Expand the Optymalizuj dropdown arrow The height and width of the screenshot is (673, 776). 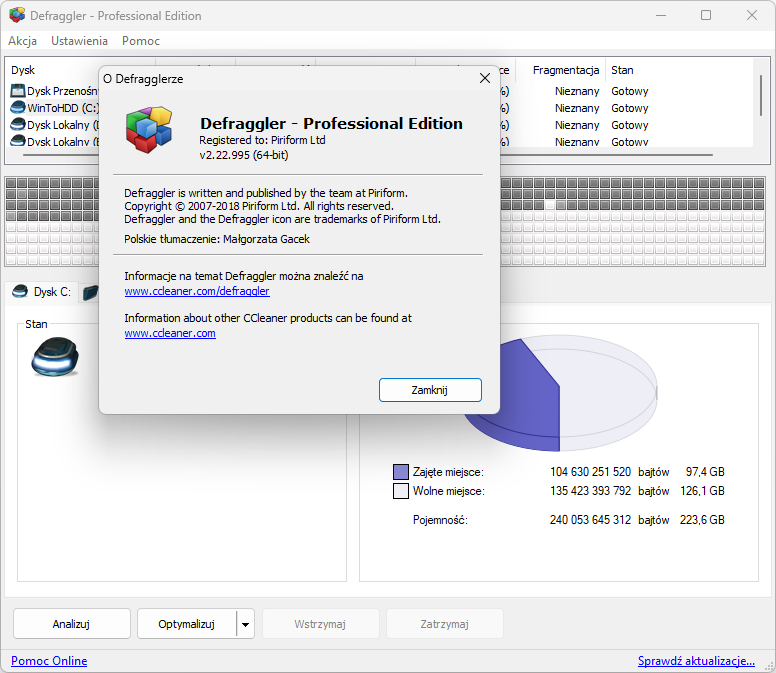coord(245,624)
